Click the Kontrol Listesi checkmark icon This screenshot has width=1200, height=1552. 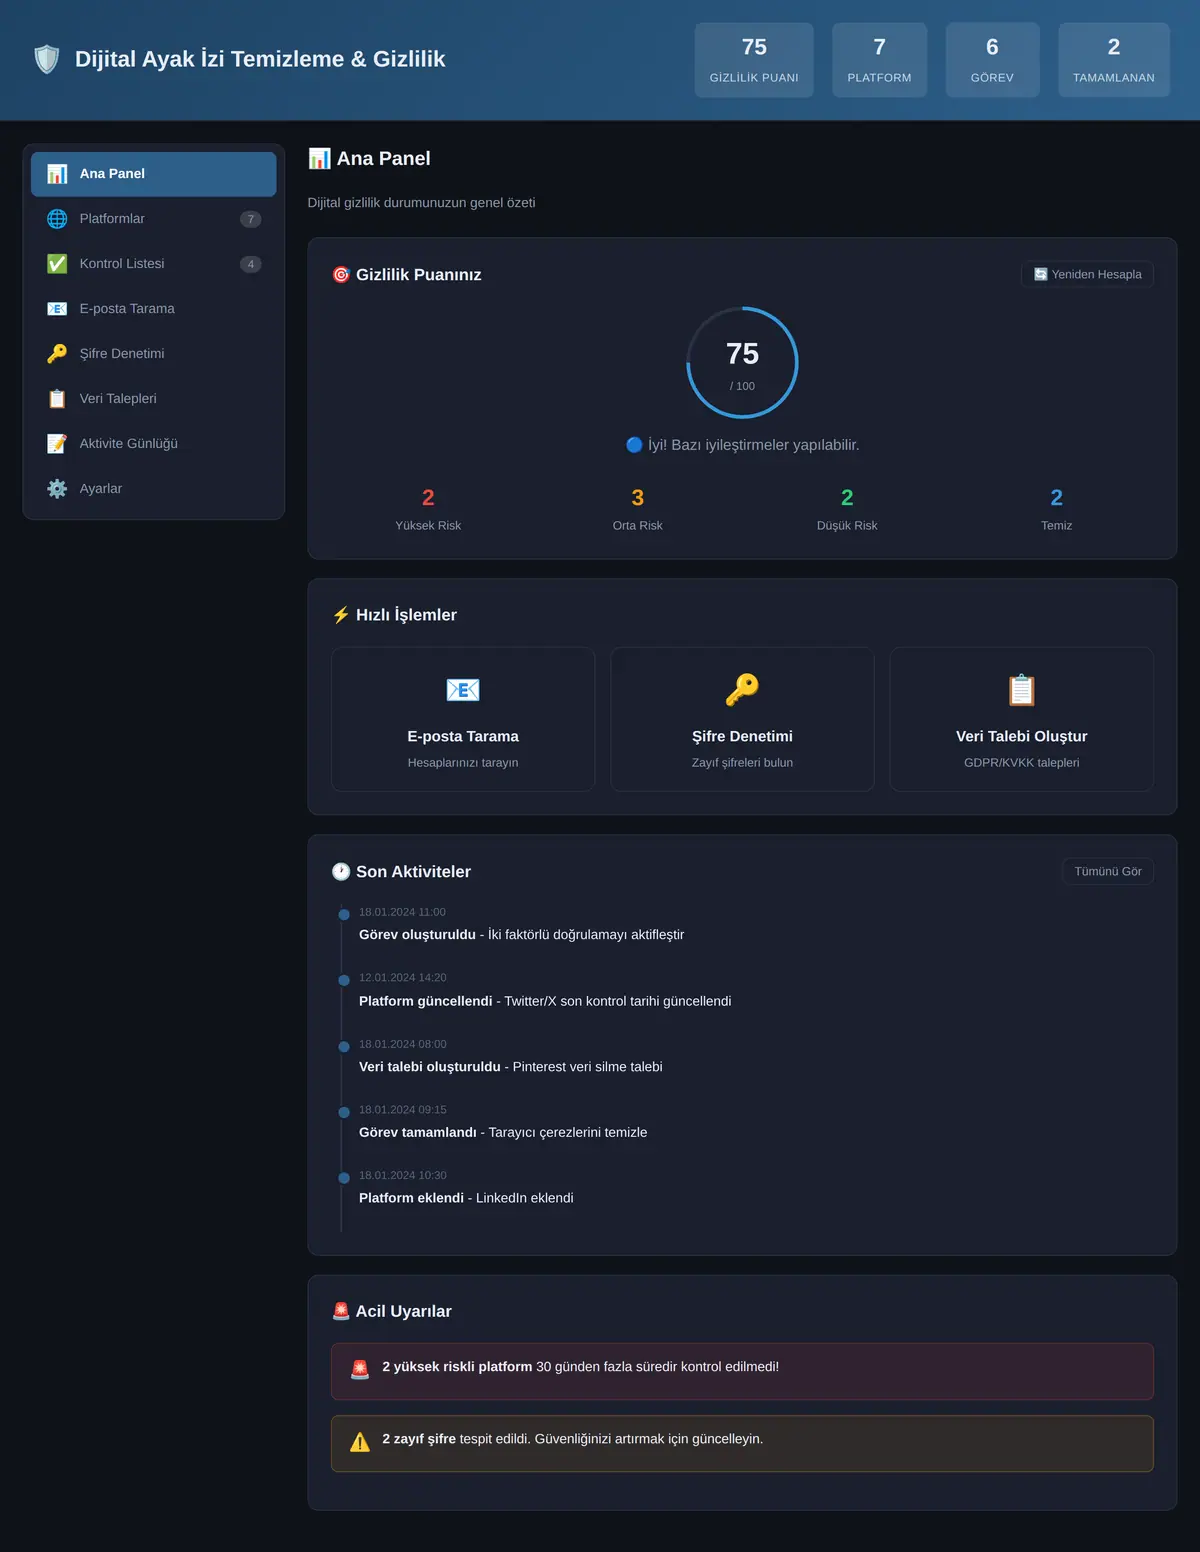pos(57,264)
